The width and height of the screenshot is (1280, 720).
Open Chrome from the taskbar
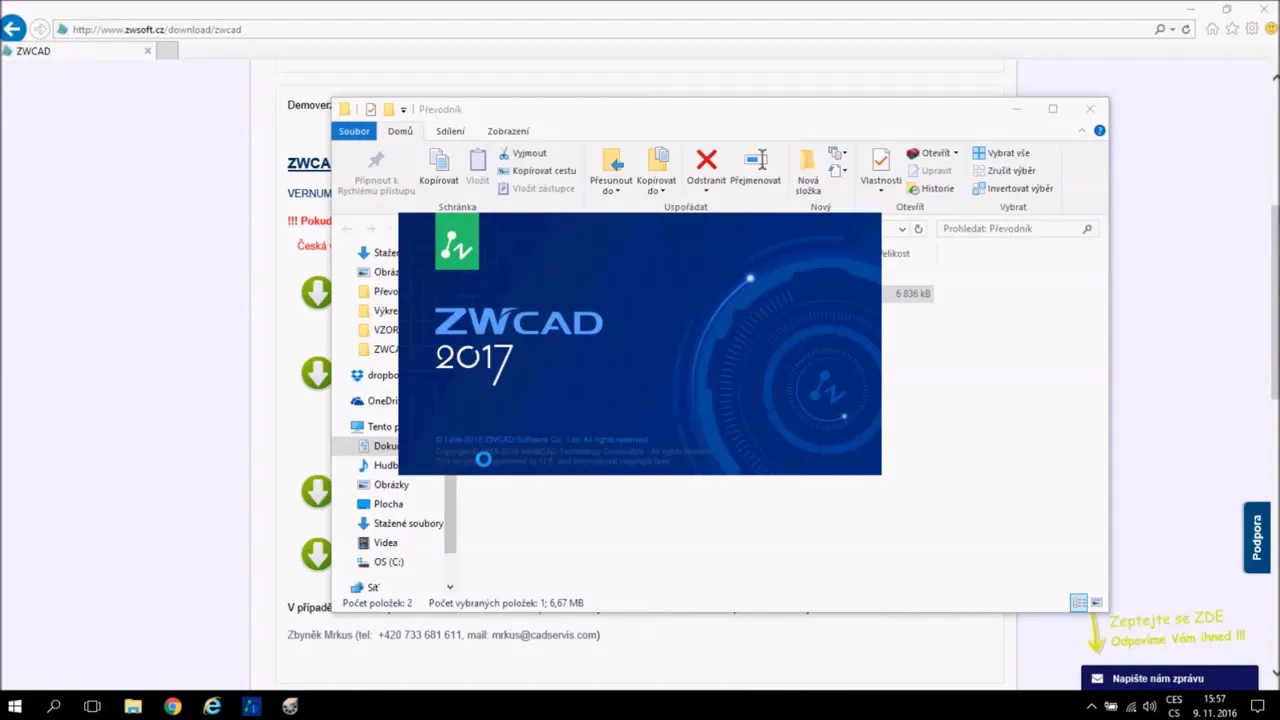172,706
